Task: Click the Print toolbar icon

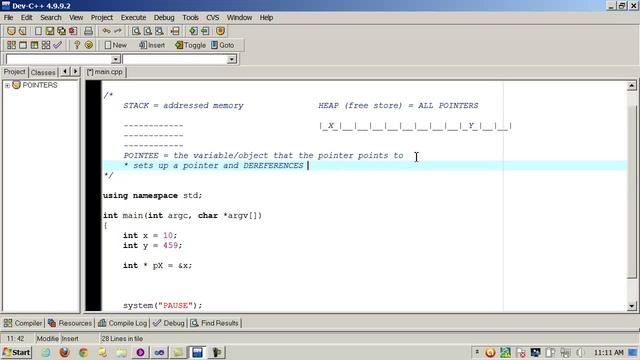Action: point(88,31)
